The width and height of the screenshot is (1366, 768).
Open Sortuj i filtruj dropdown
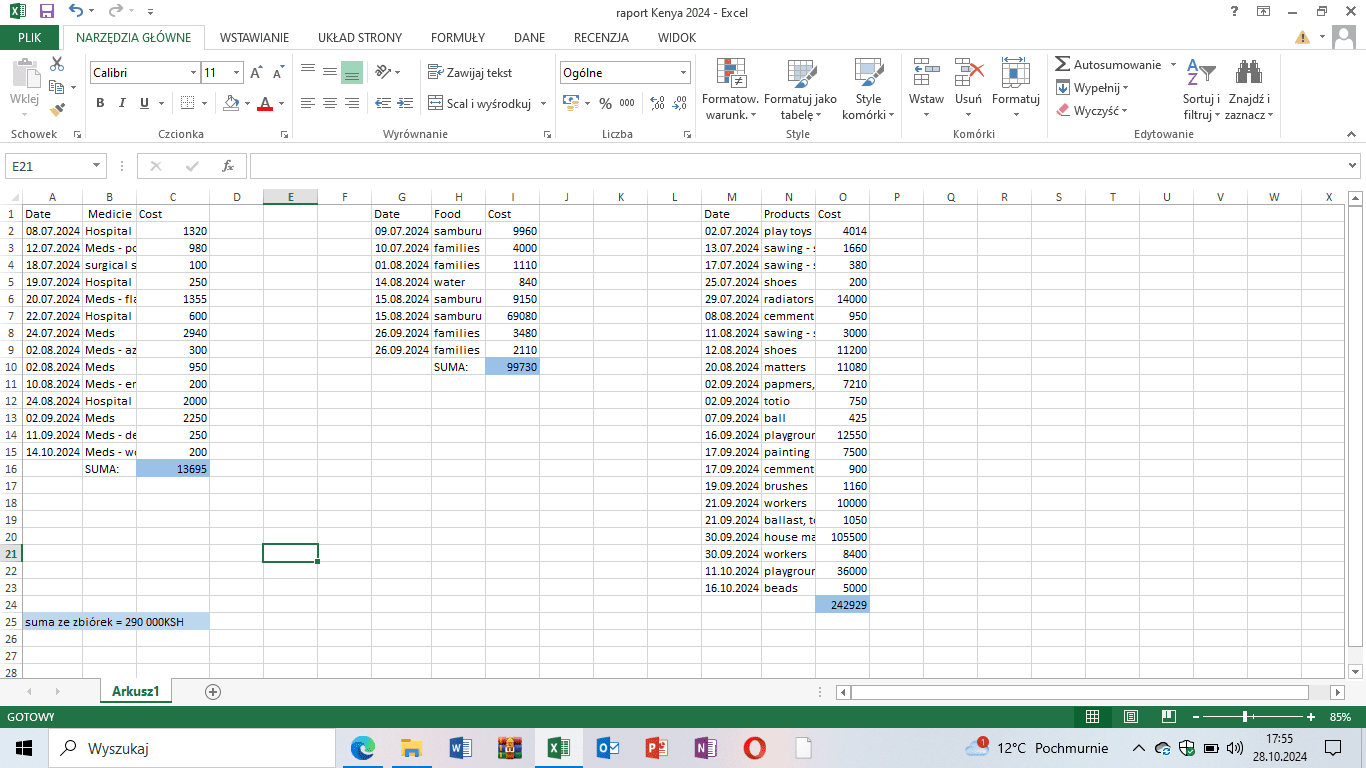(1200, 89)
